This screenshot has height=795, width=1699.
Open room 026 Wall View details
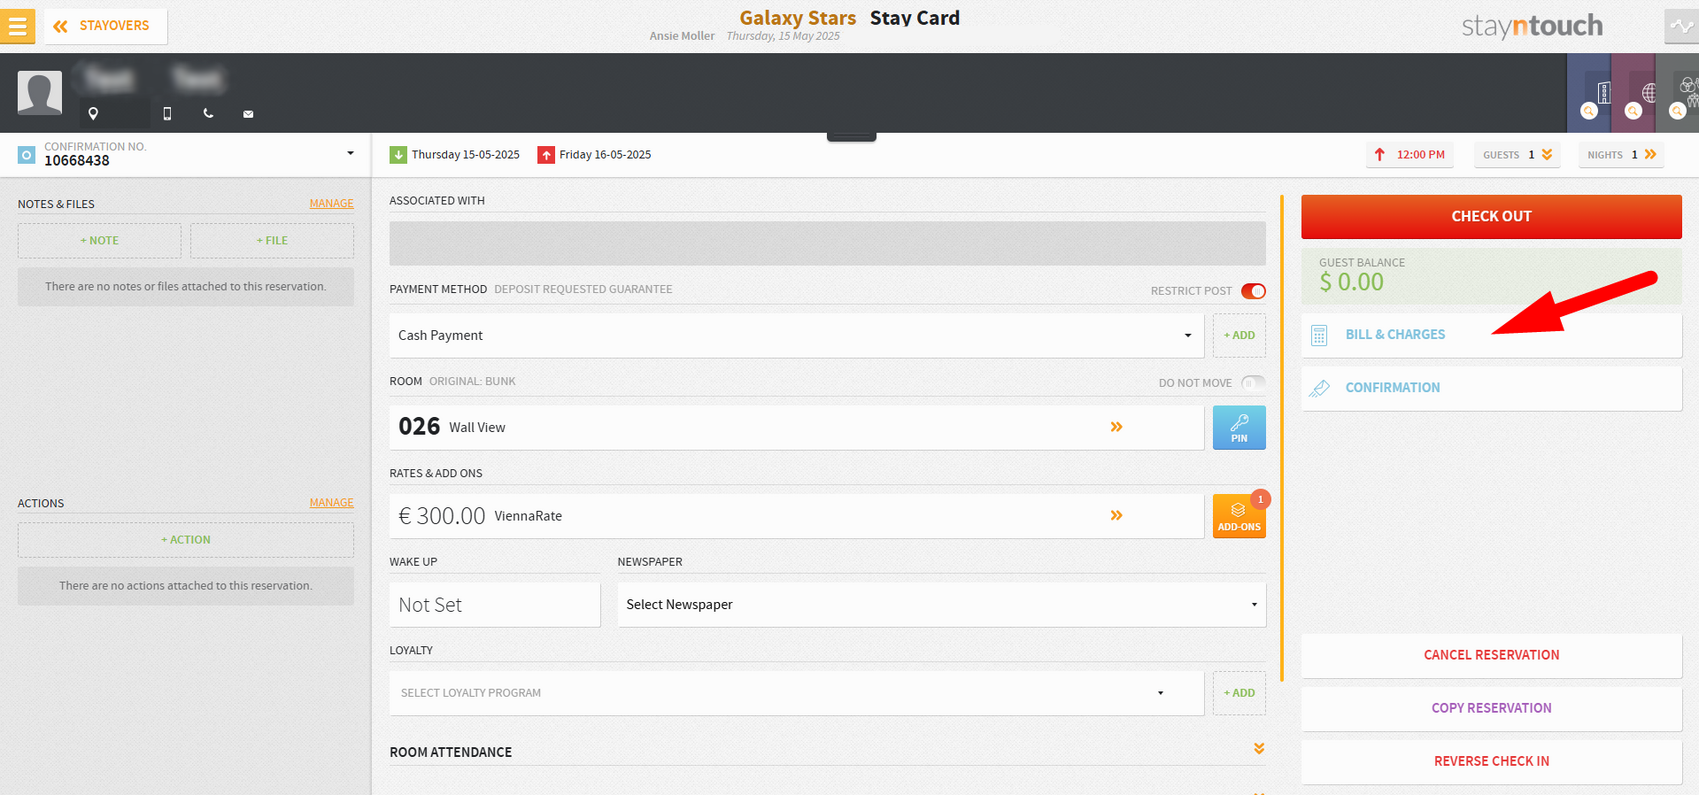tap(796, 427)
